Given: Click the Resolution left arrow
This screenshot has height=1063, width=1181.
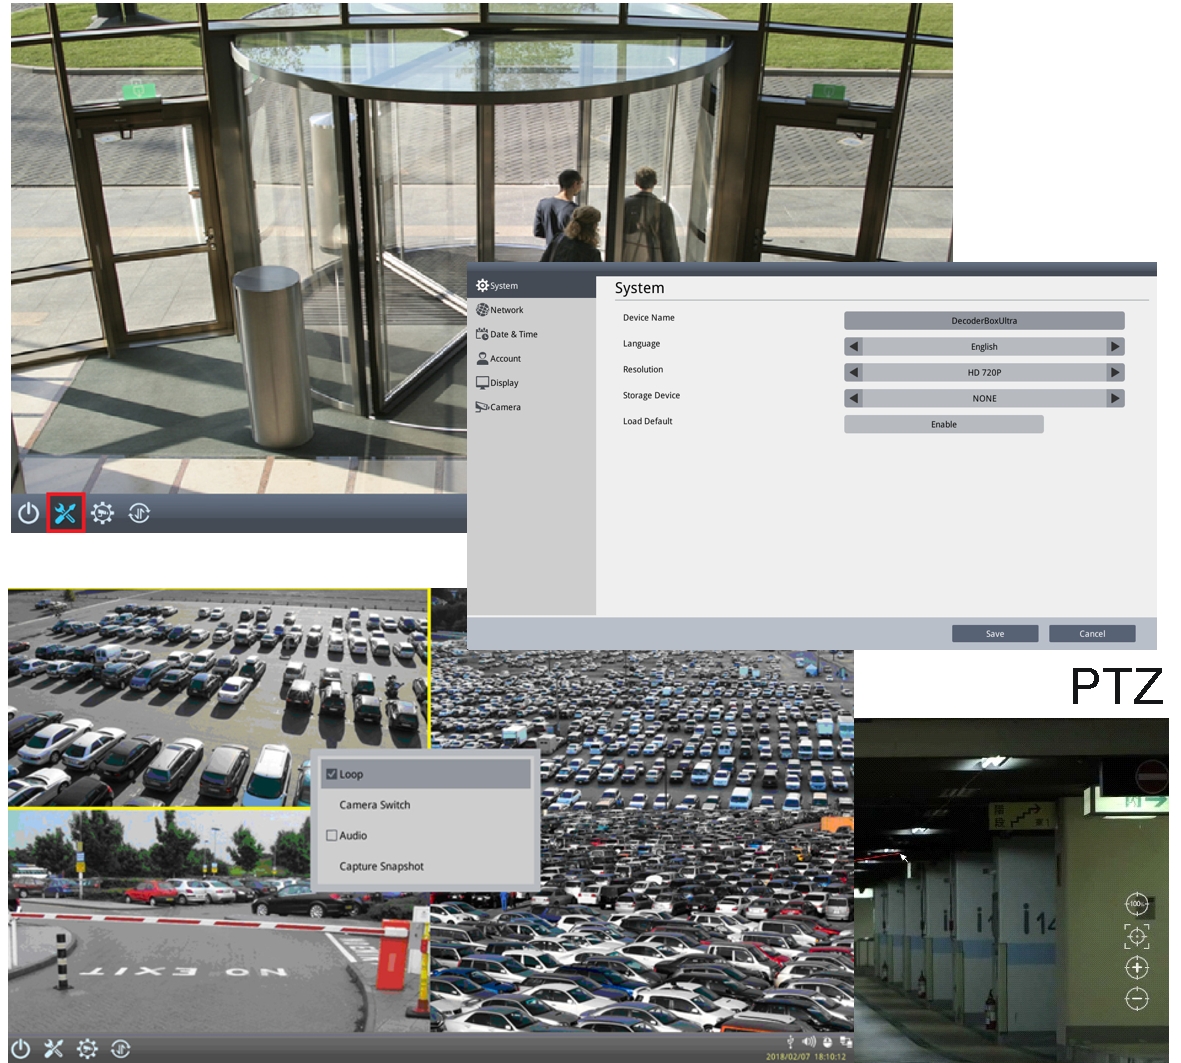Looking at the screenshot, I should 852,371.
